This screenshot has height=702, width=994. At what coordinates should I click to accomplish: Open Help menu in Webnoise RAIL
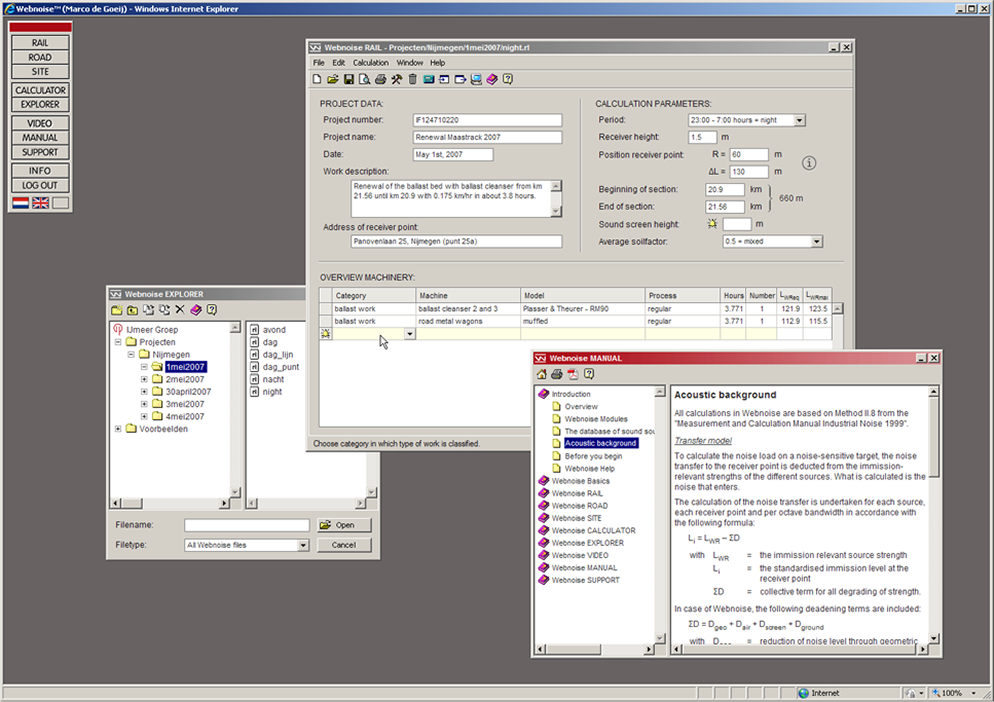pos(437,63)
